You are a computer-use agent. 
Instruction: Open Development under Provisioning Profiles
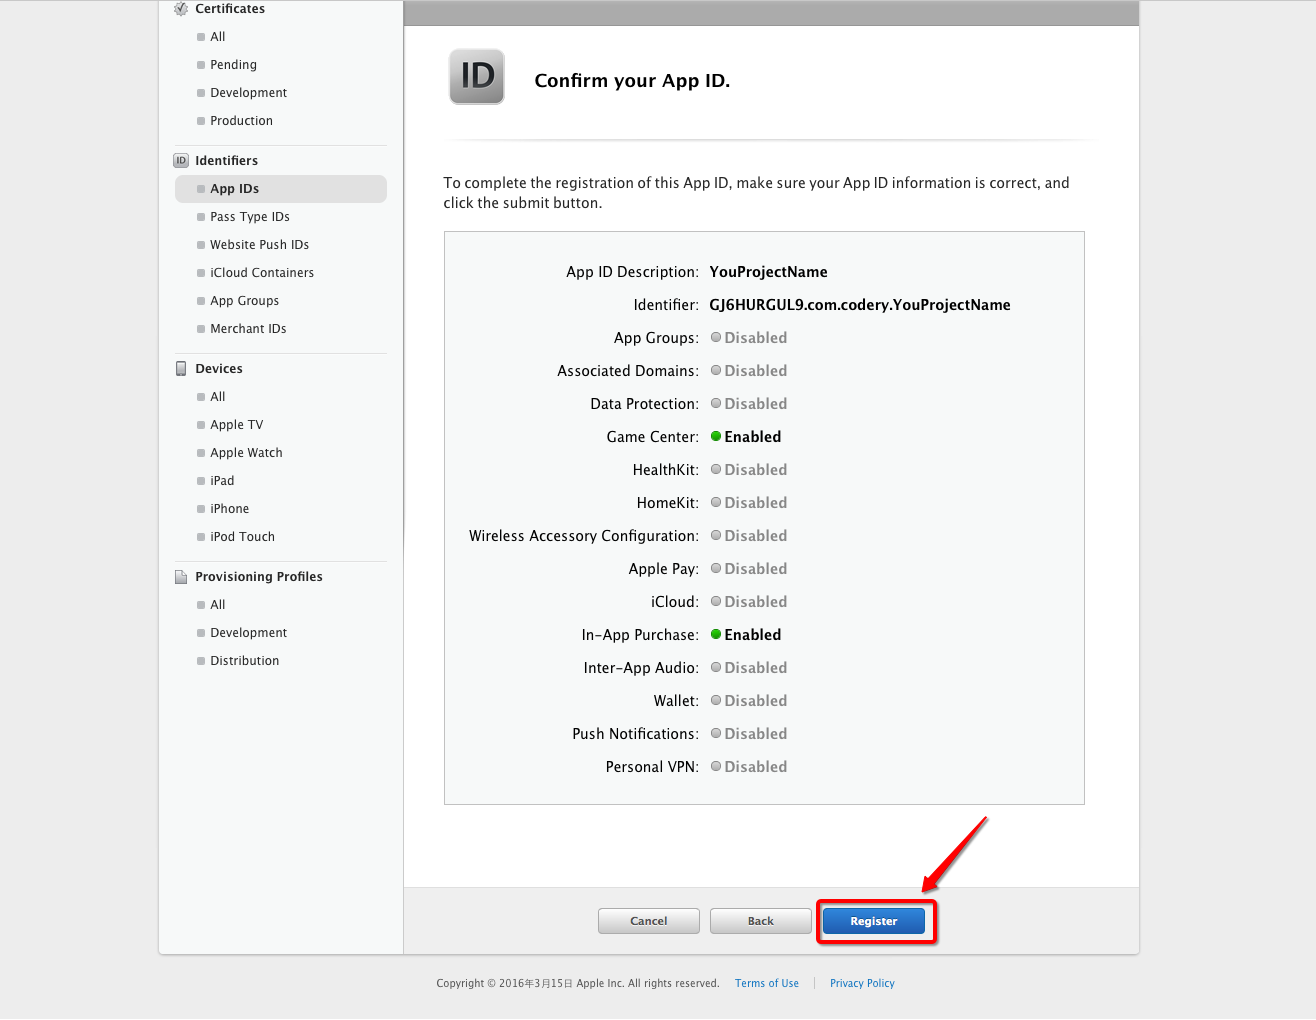[x=248, y=633]
